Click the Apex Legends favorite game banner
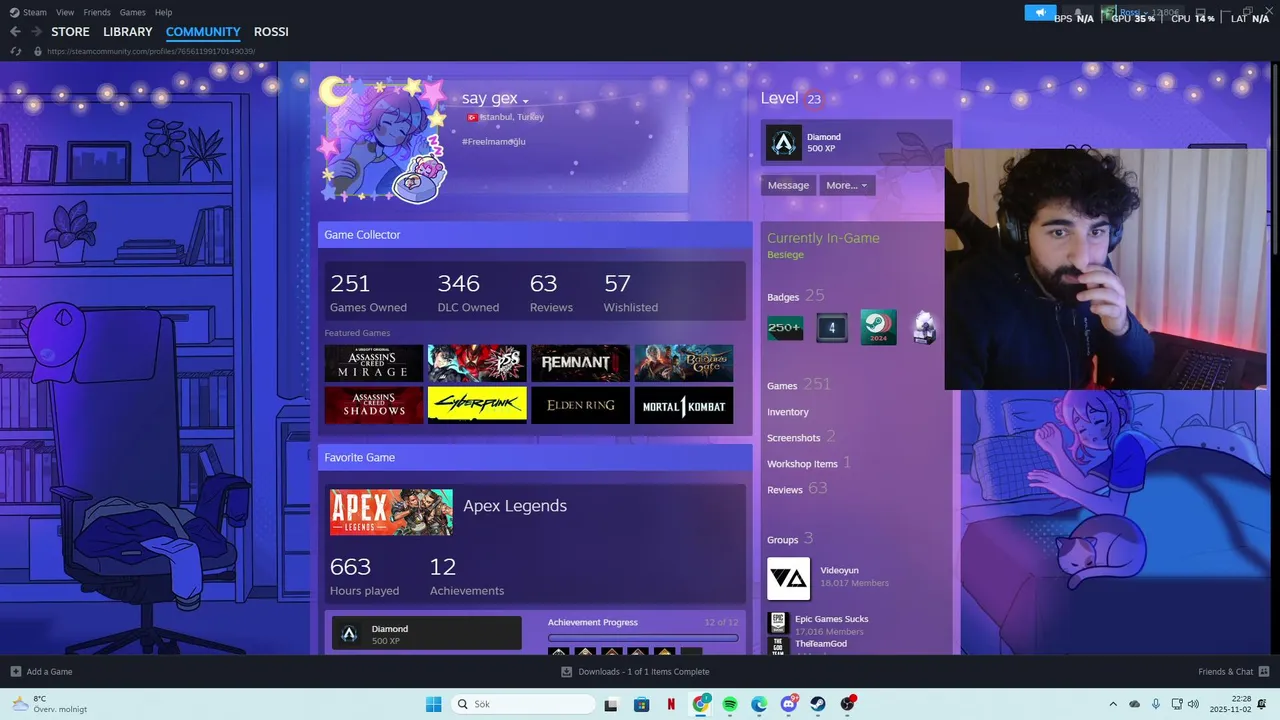The height and width of the screenshot is (720, 1280). (391, 512)
